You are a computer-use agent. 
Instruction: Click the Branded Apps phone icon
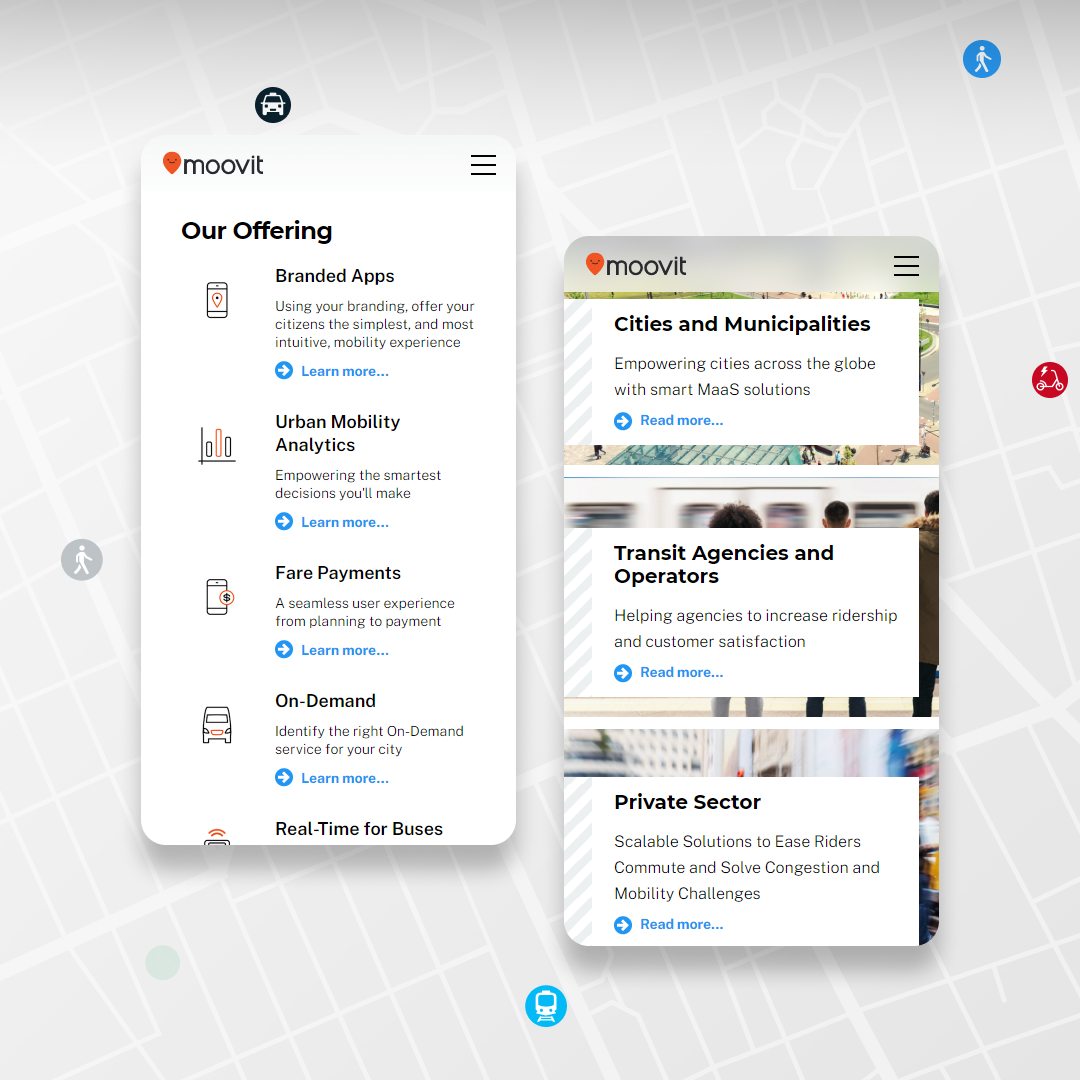(x=217, y=300)
